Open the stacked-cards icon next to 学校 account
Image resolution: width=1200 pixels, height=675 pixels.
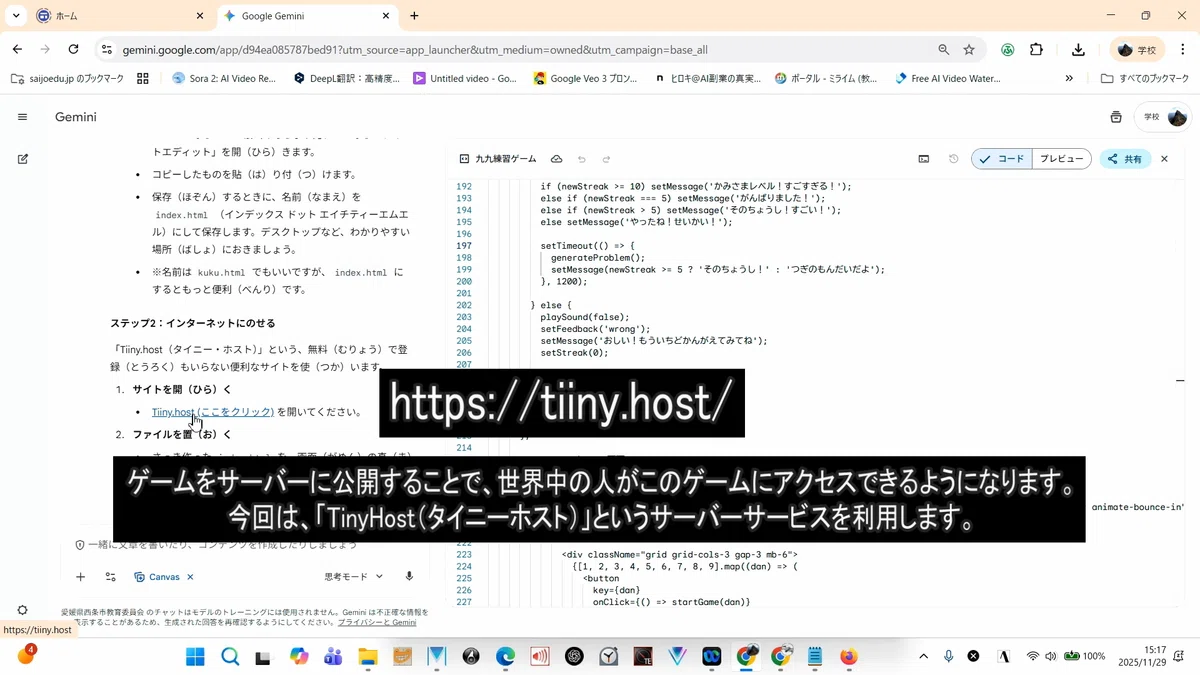[x=1116, y=117]
